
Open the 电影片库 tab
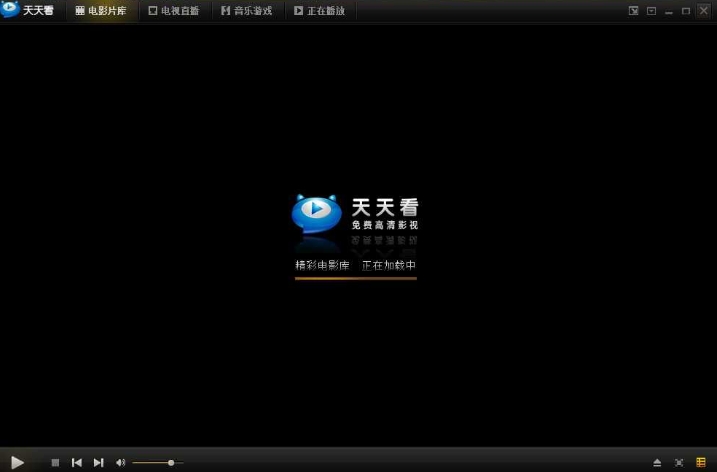pyautogui.click(x=101, y=11)
